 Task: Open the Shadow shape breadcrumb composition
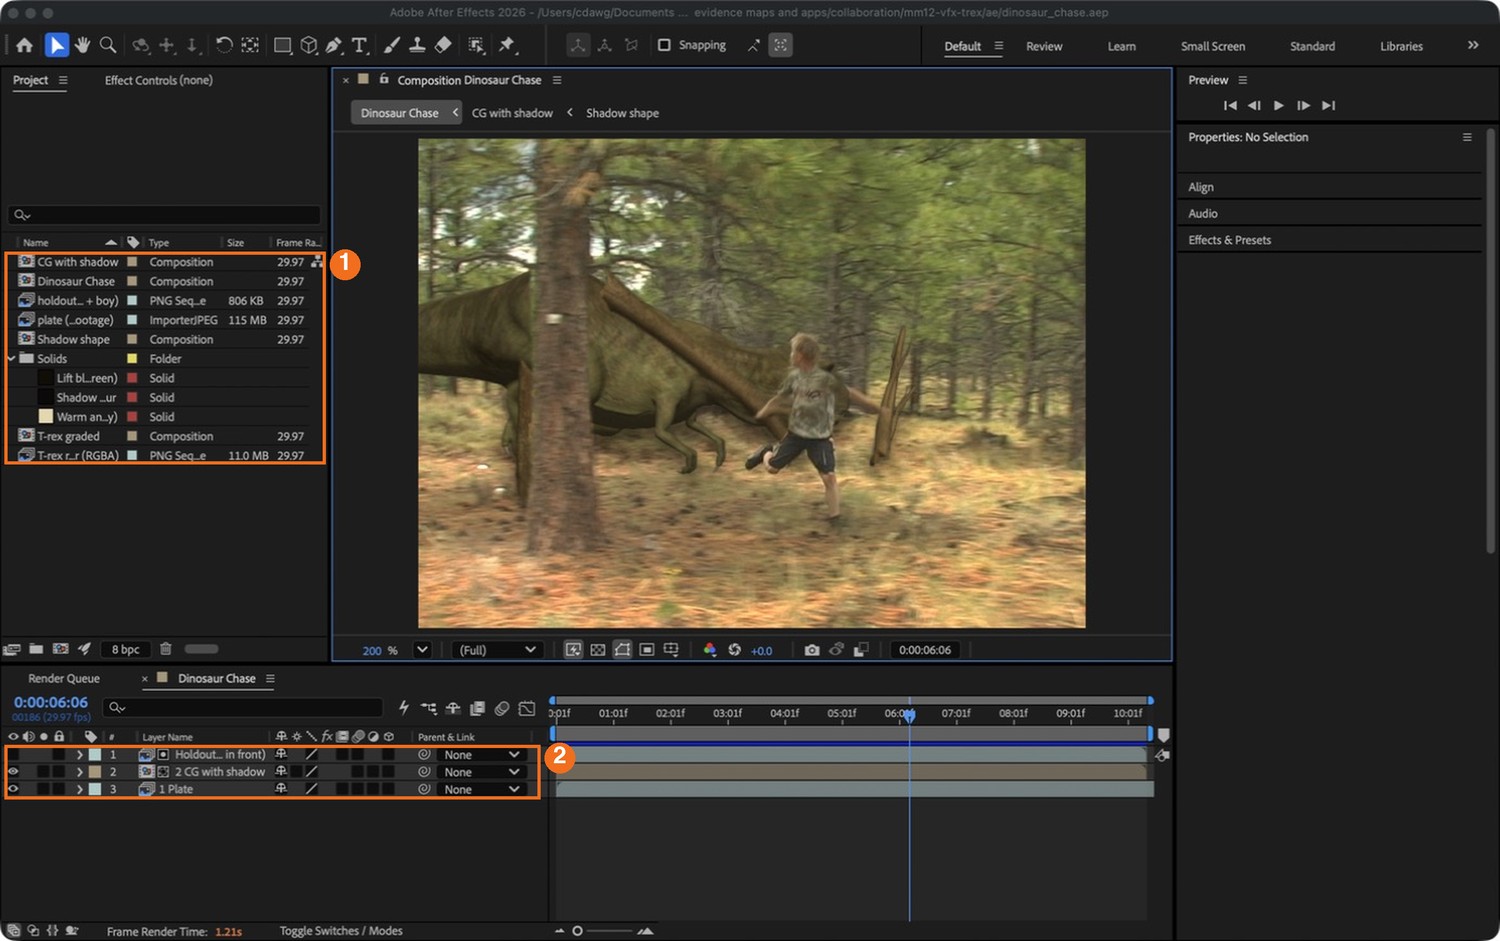tap(622, 113)
